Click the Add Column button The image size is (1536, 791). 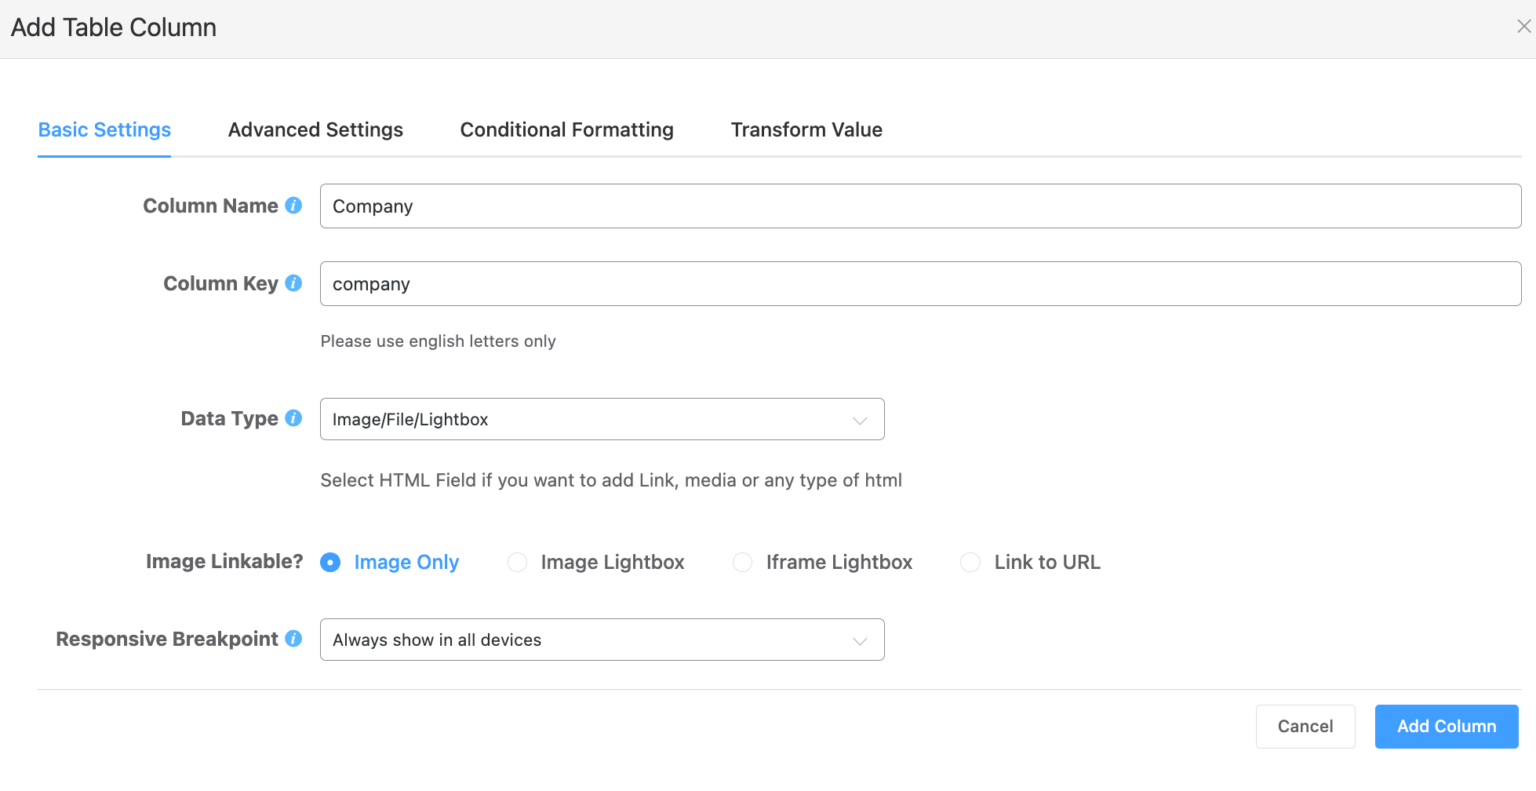click(x=1446, y=726)
